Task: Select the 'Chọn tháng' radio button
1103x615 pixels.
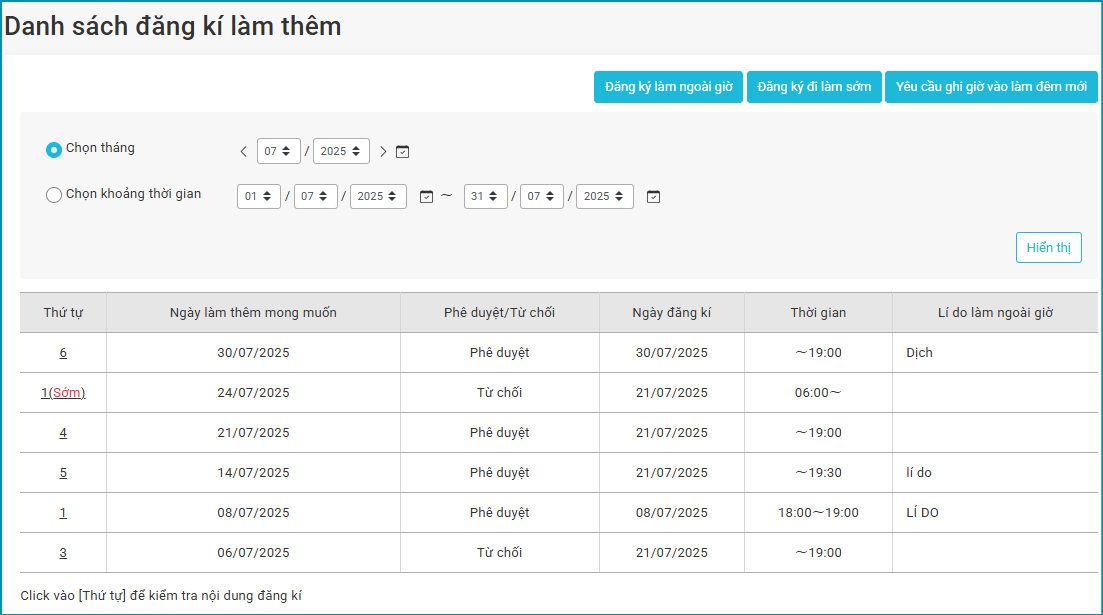Action: pos(54,150)
